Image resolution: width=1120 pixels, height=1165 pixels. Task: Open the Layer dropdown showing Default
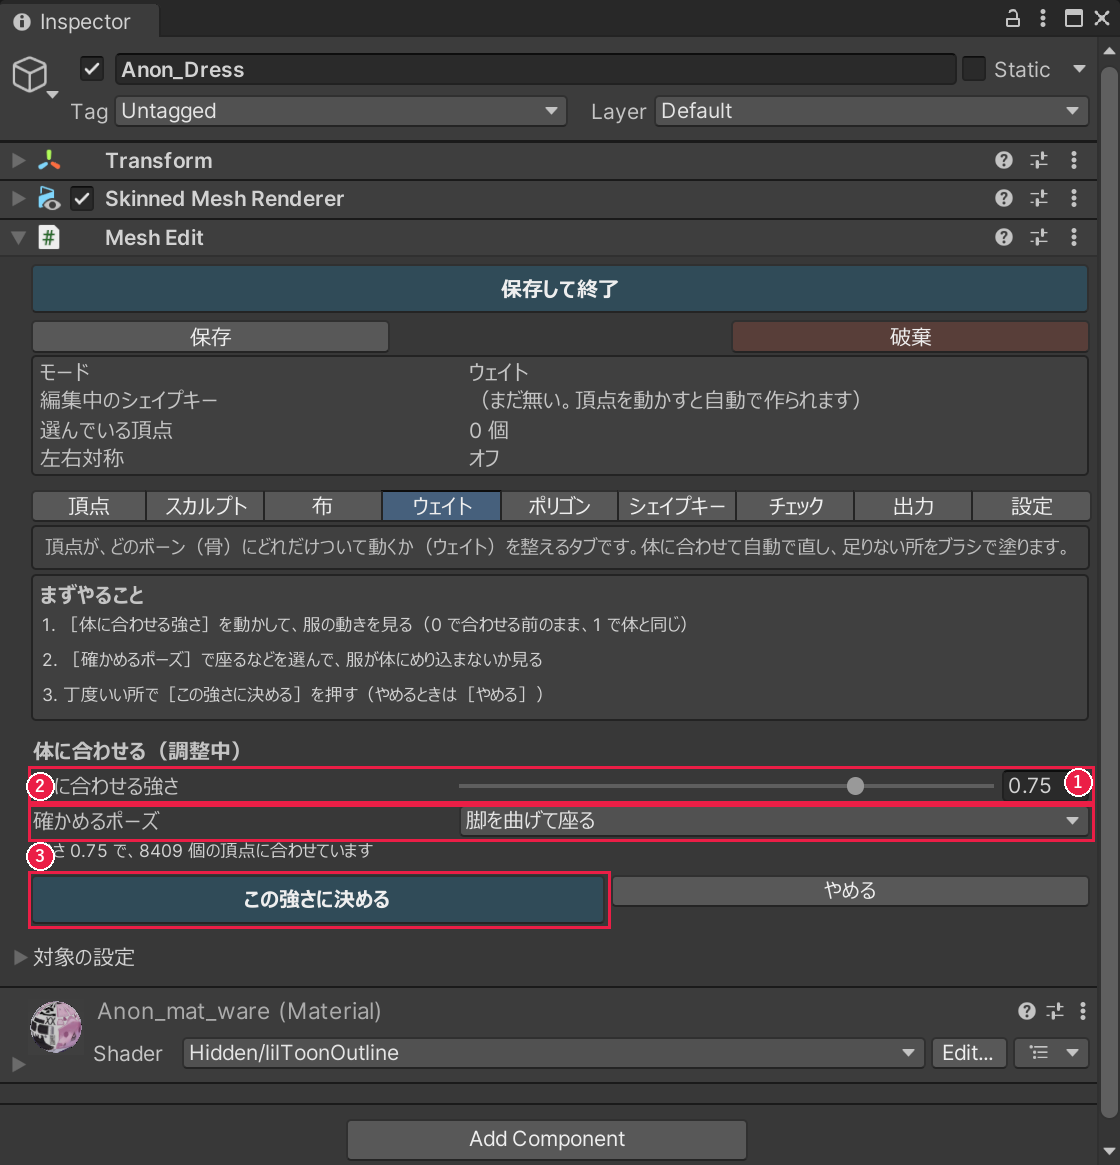point(871,111)
